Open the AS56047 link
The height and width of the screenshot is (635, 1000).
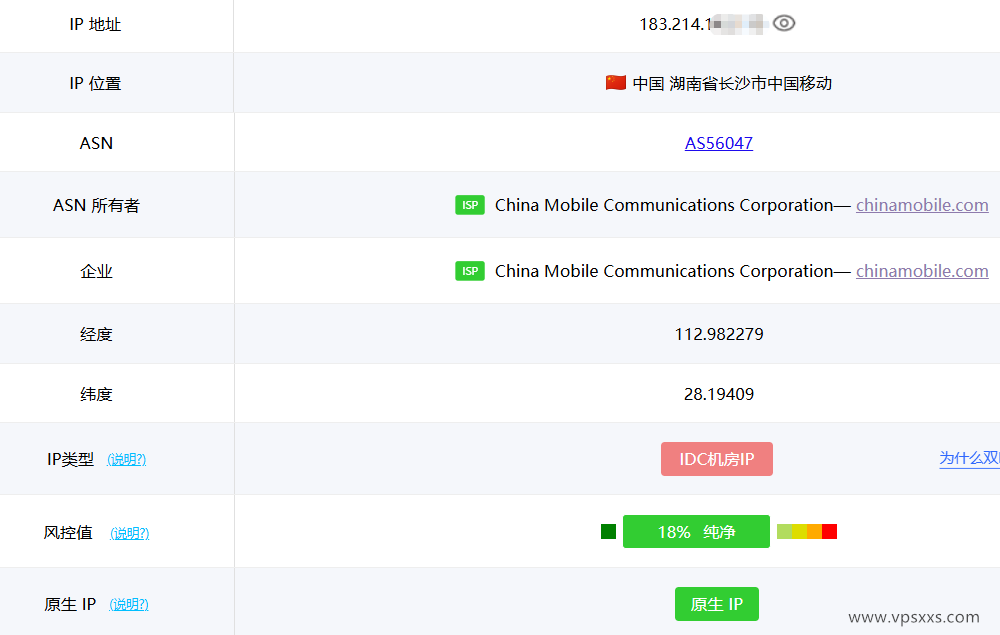click(719, 142)
